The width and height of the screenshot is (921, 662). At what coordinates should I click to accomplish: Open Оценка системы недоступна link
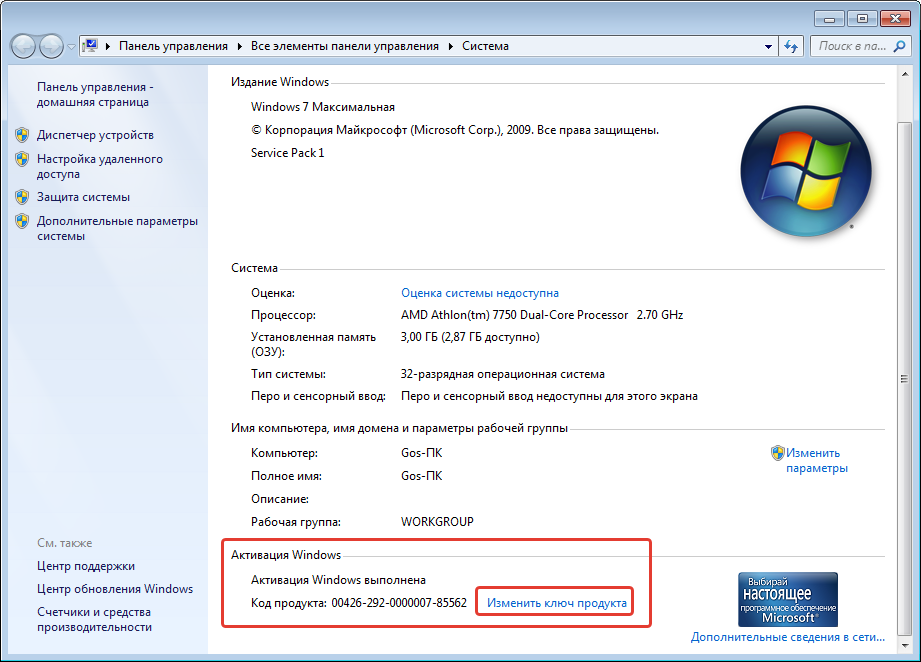(479, 293)
